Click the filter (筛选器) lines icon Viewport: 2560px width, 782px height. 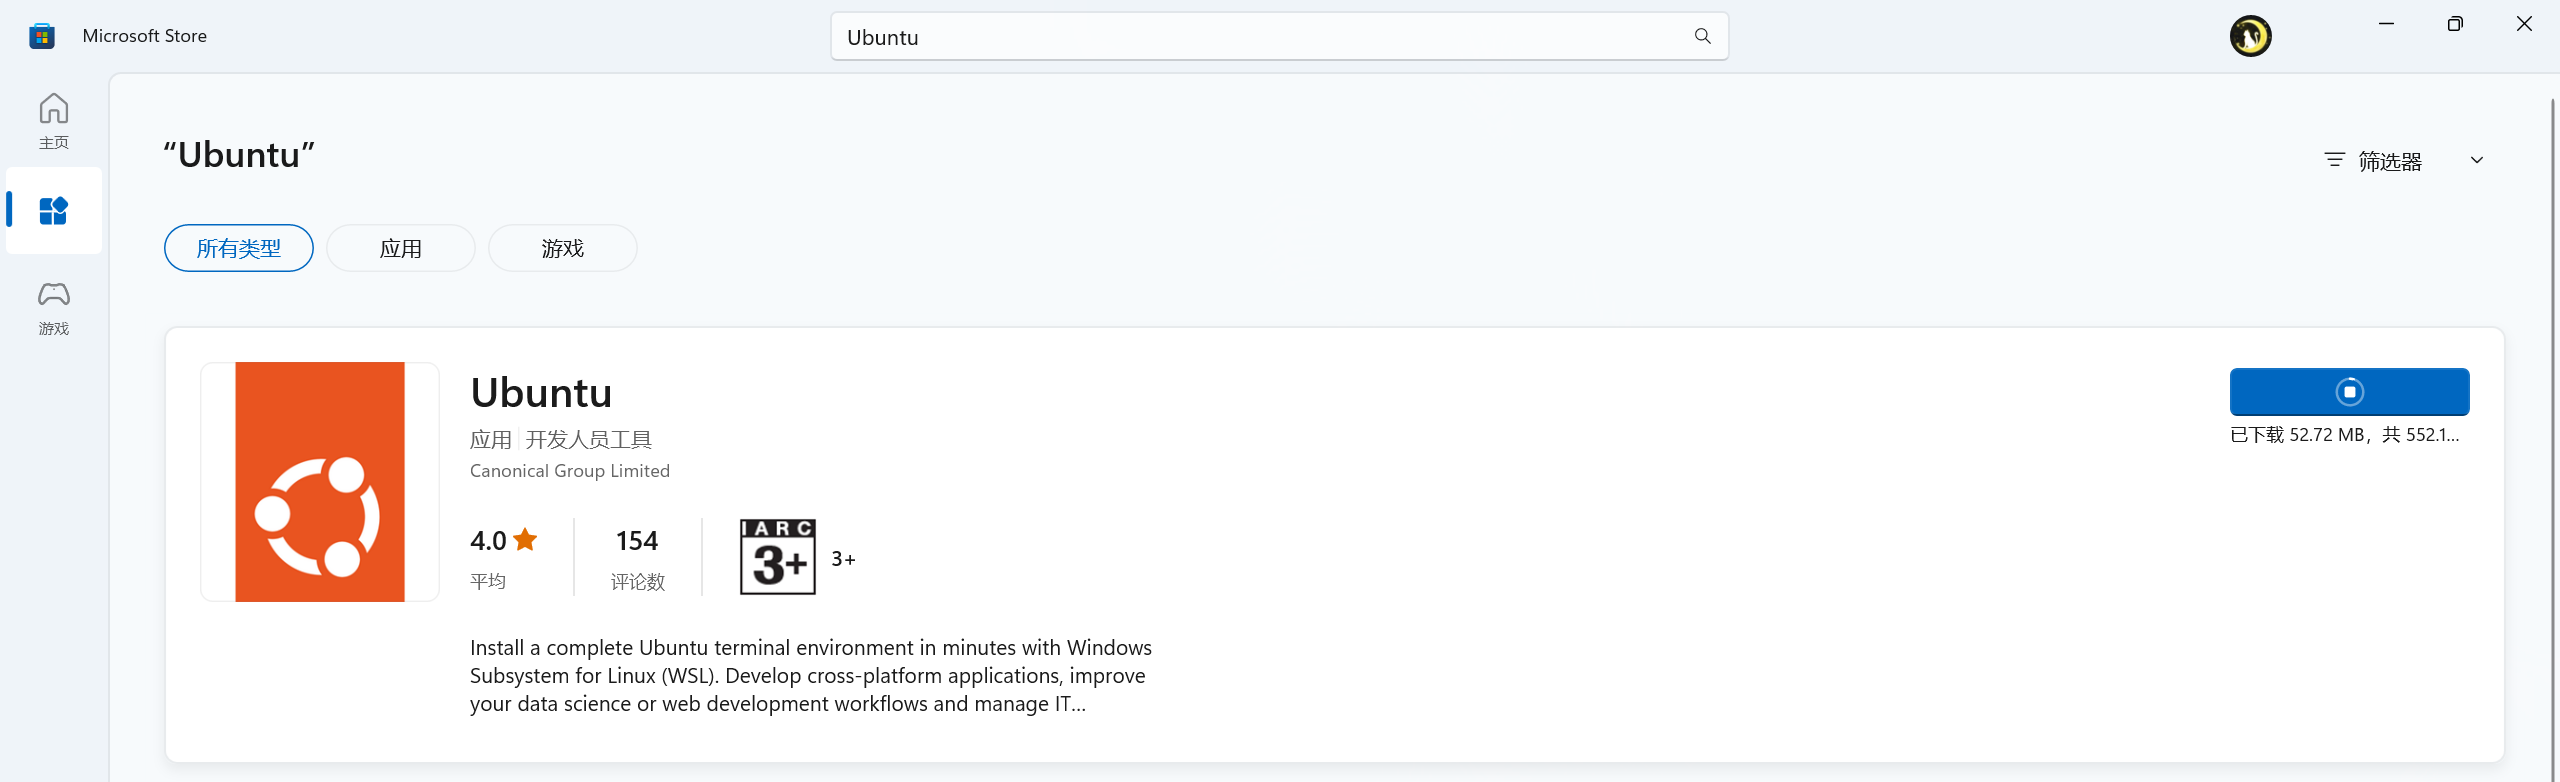[x=2335, y=160]
